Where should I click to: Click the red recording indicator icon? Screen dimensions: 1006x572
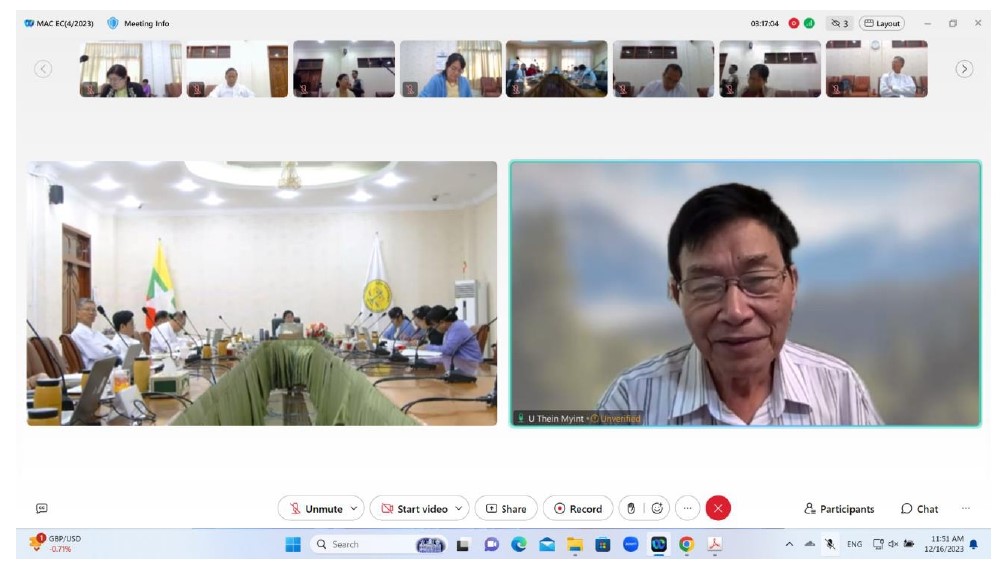point(794,23)
